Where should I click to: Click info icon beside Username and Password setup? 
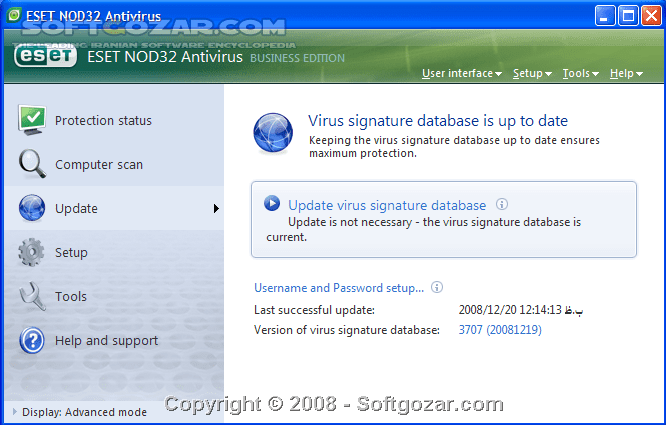437,287
